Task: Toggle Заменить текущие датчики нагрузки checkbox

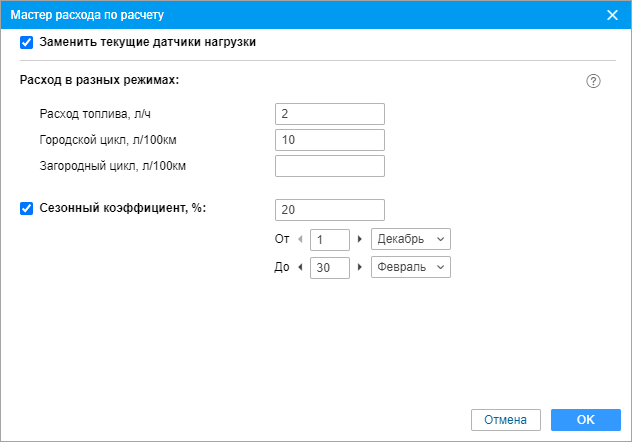Action: [27, 43]
